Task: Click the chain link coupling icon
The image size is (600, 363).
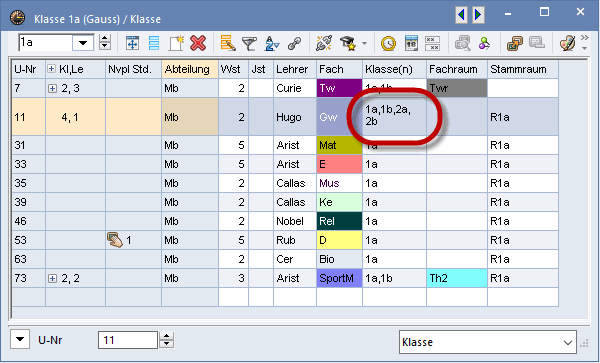Action: coord(294,44)
